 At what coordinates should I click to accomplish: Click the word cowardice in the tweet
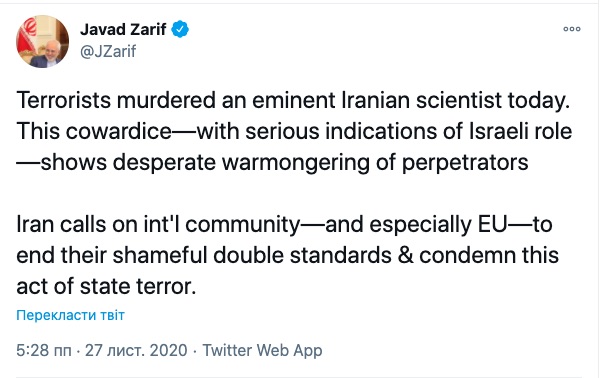point(119,131)
